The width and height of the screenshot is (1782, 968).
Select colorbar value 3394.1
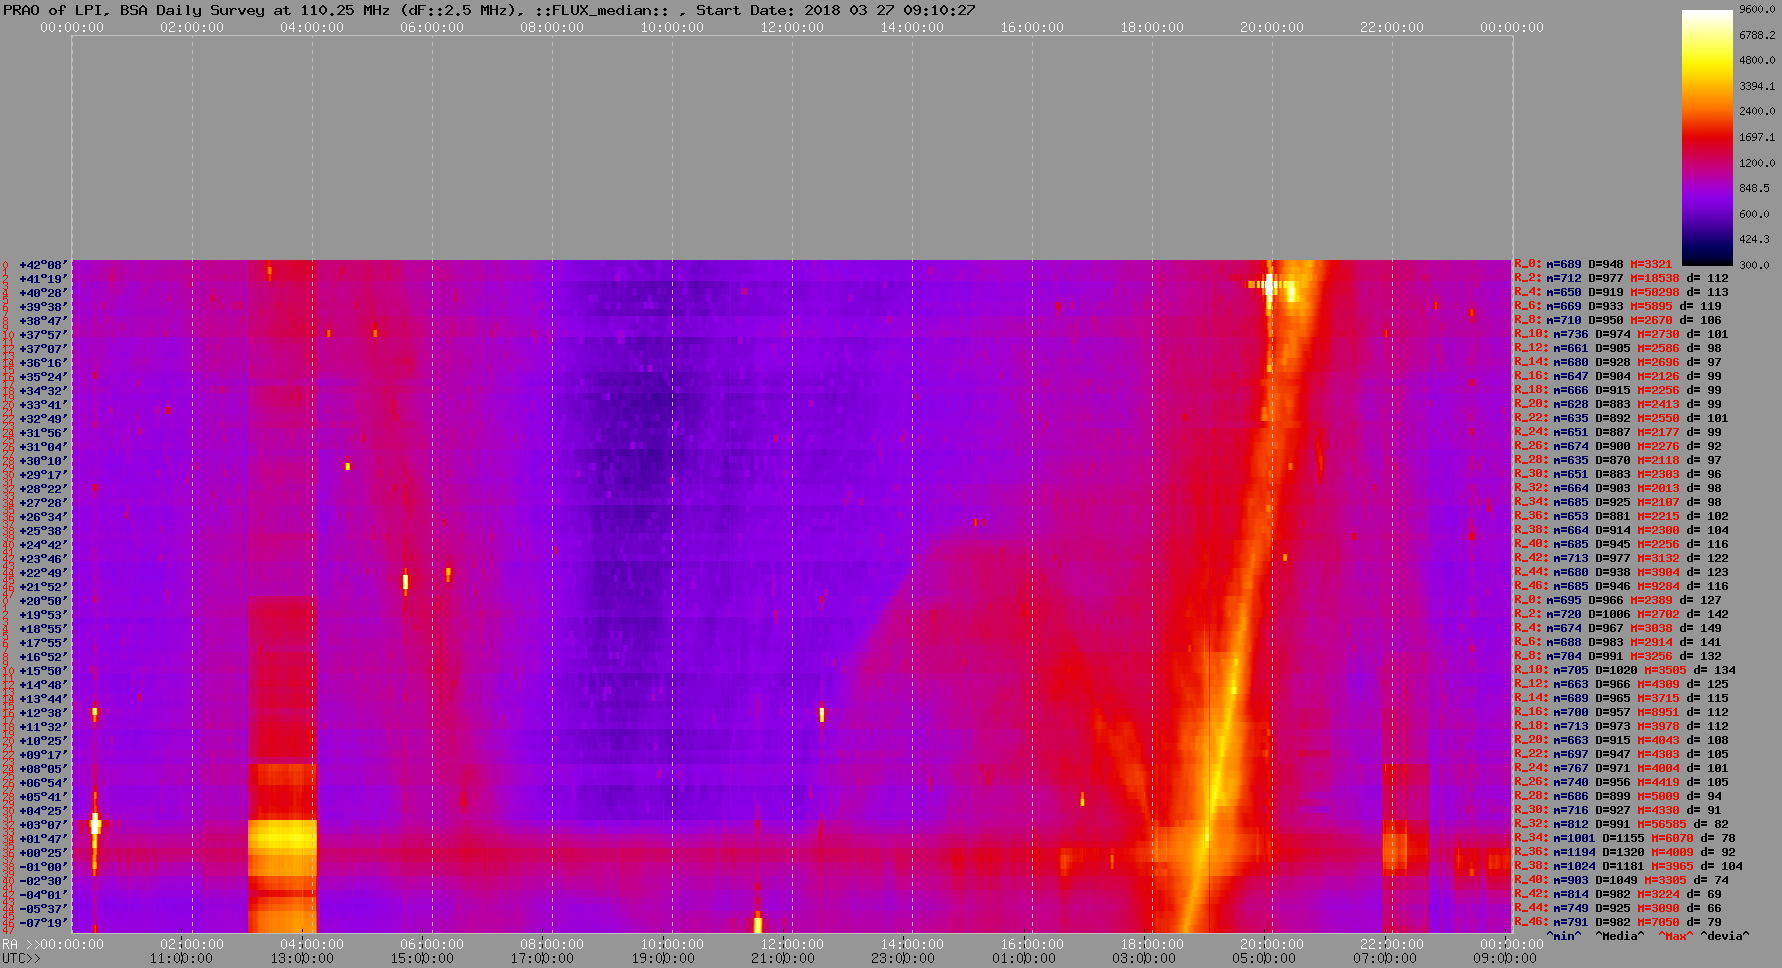point(1757,86)
